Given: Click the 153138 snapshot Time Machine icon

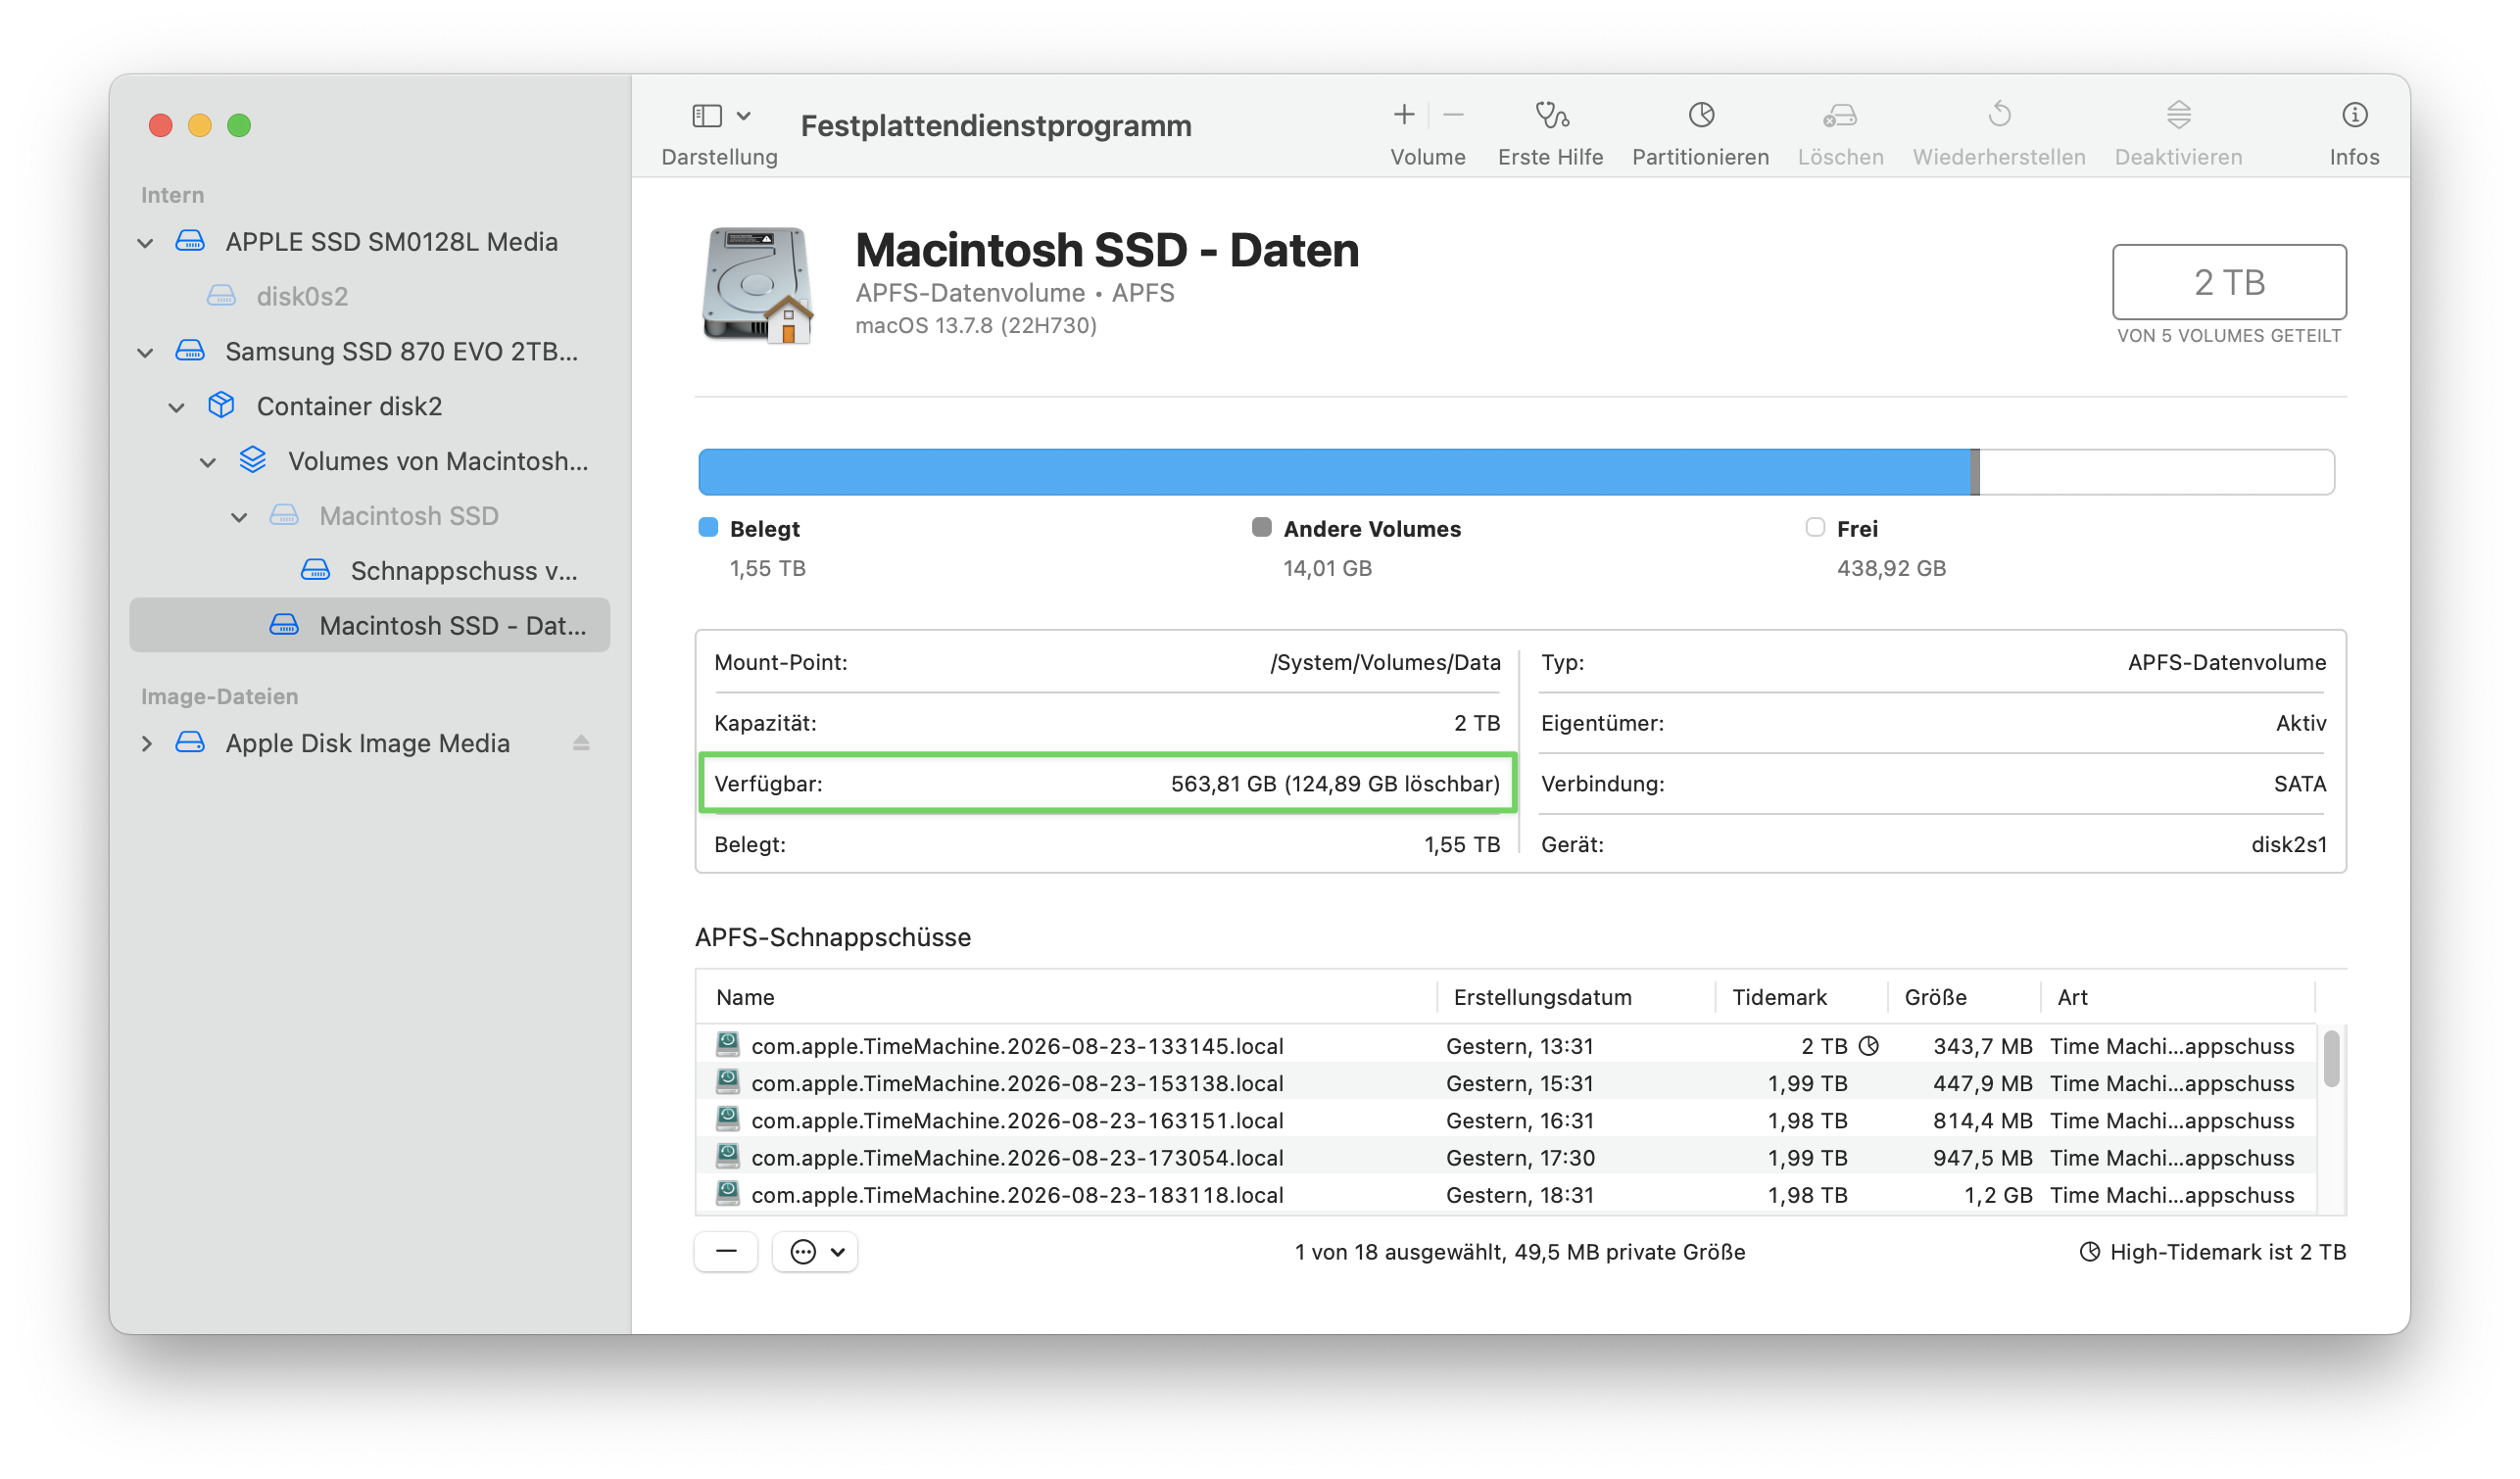Looking at the screenshot, I should [x=728, y=1082].
